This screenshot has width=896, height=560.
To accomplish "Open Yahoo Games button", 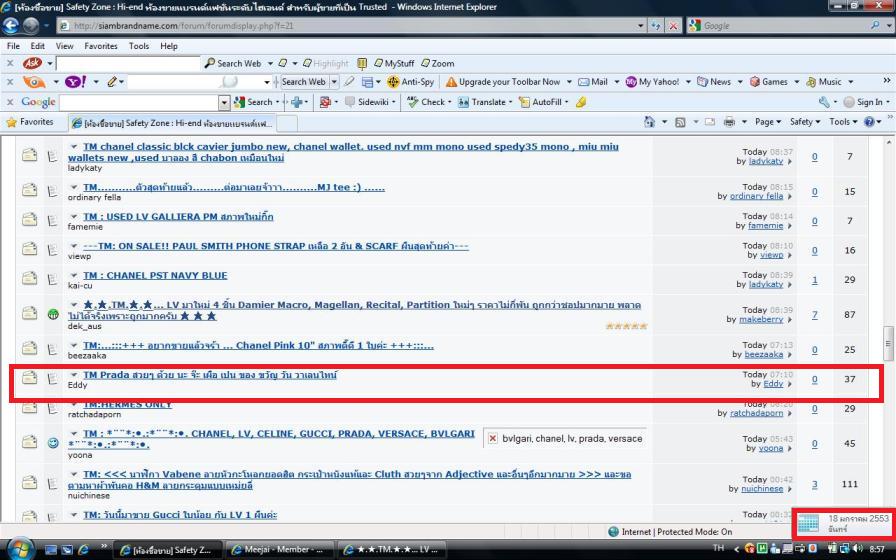I will (769, 82).
